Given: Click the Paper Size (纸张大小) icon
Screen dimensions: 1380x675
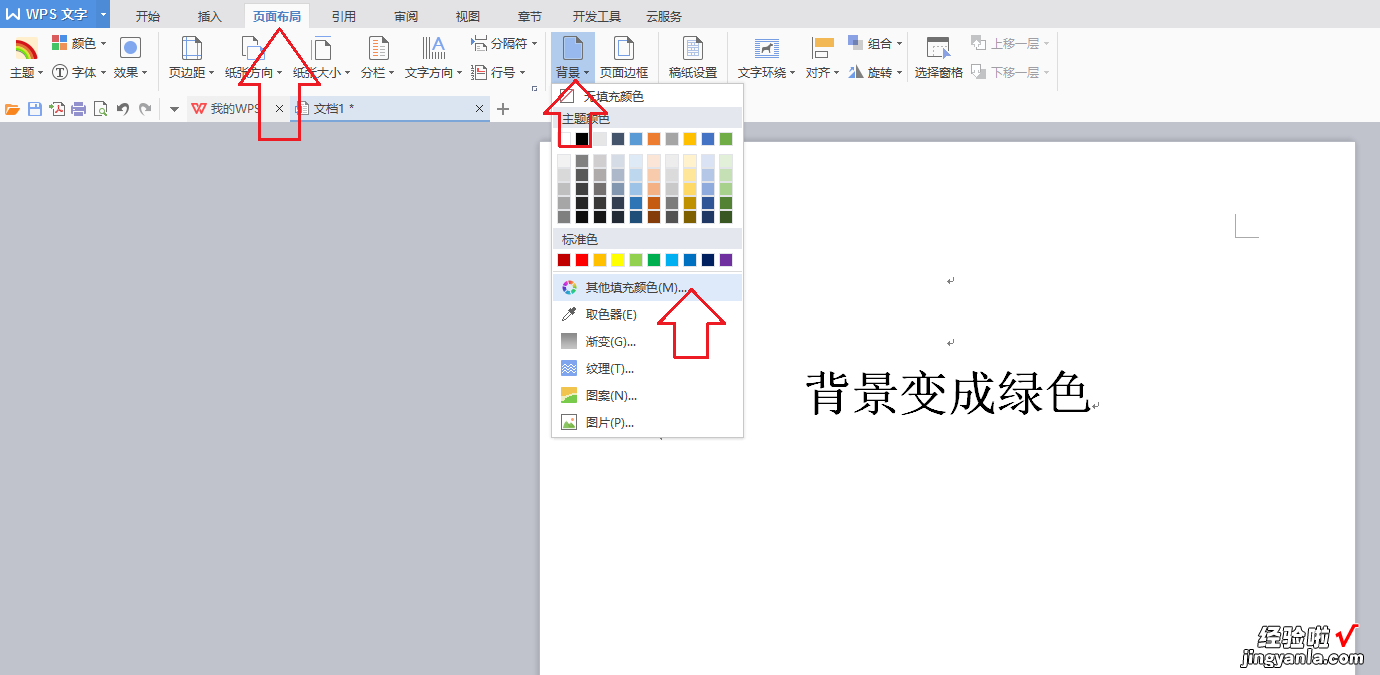Looking at the screenshot, I should click(322, 48).
